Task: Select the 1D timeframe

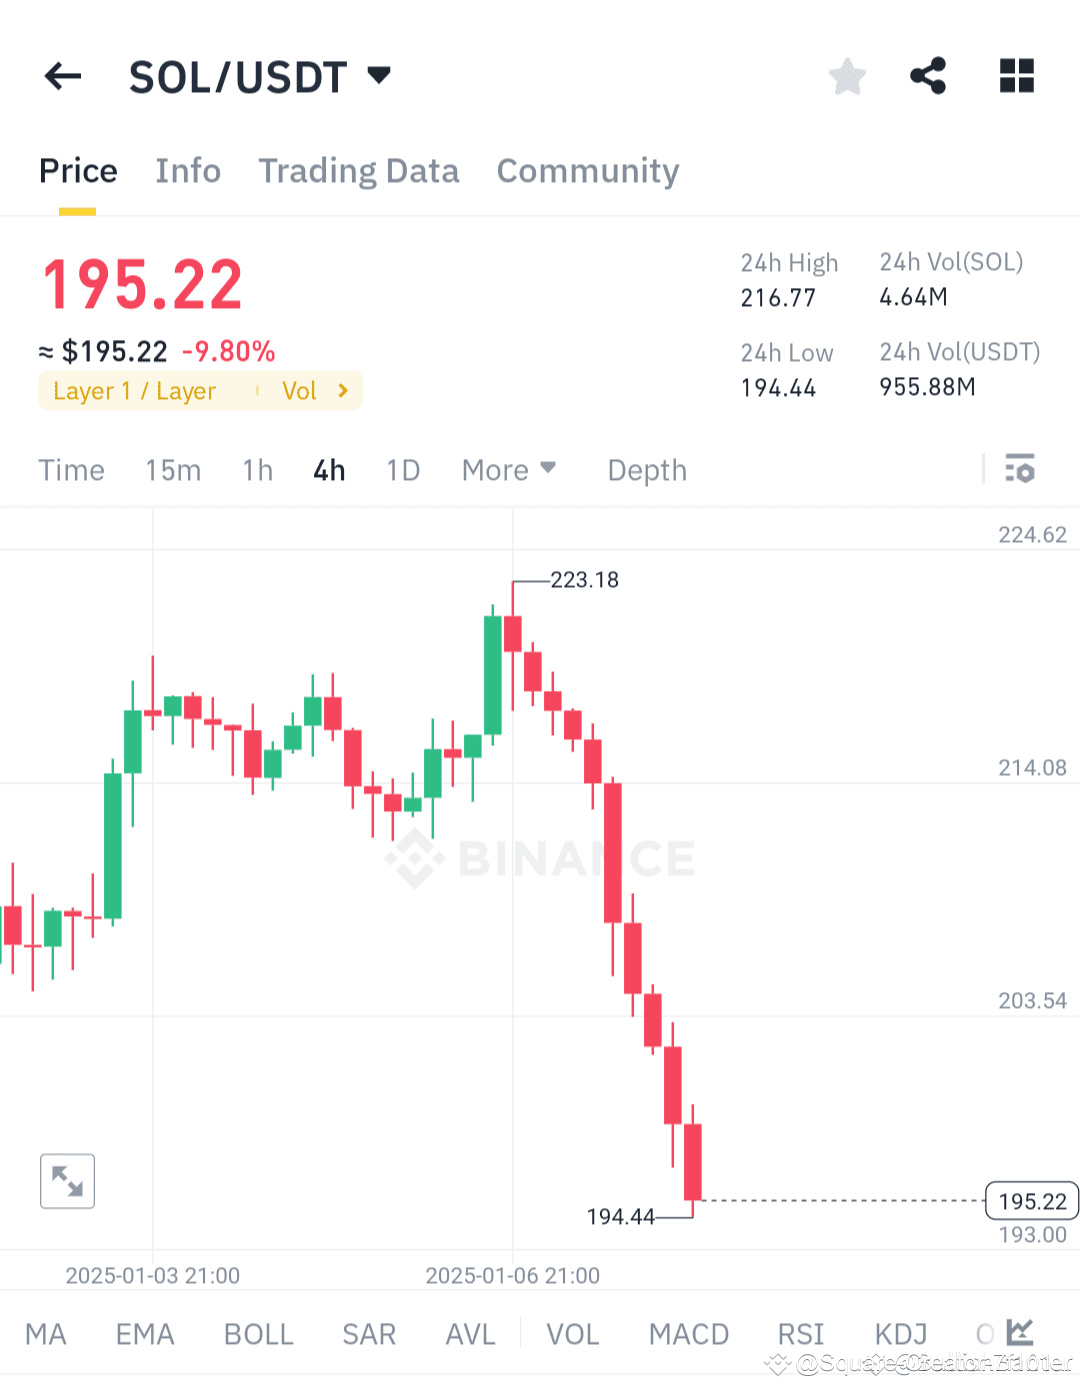Action: coord(403,469)
